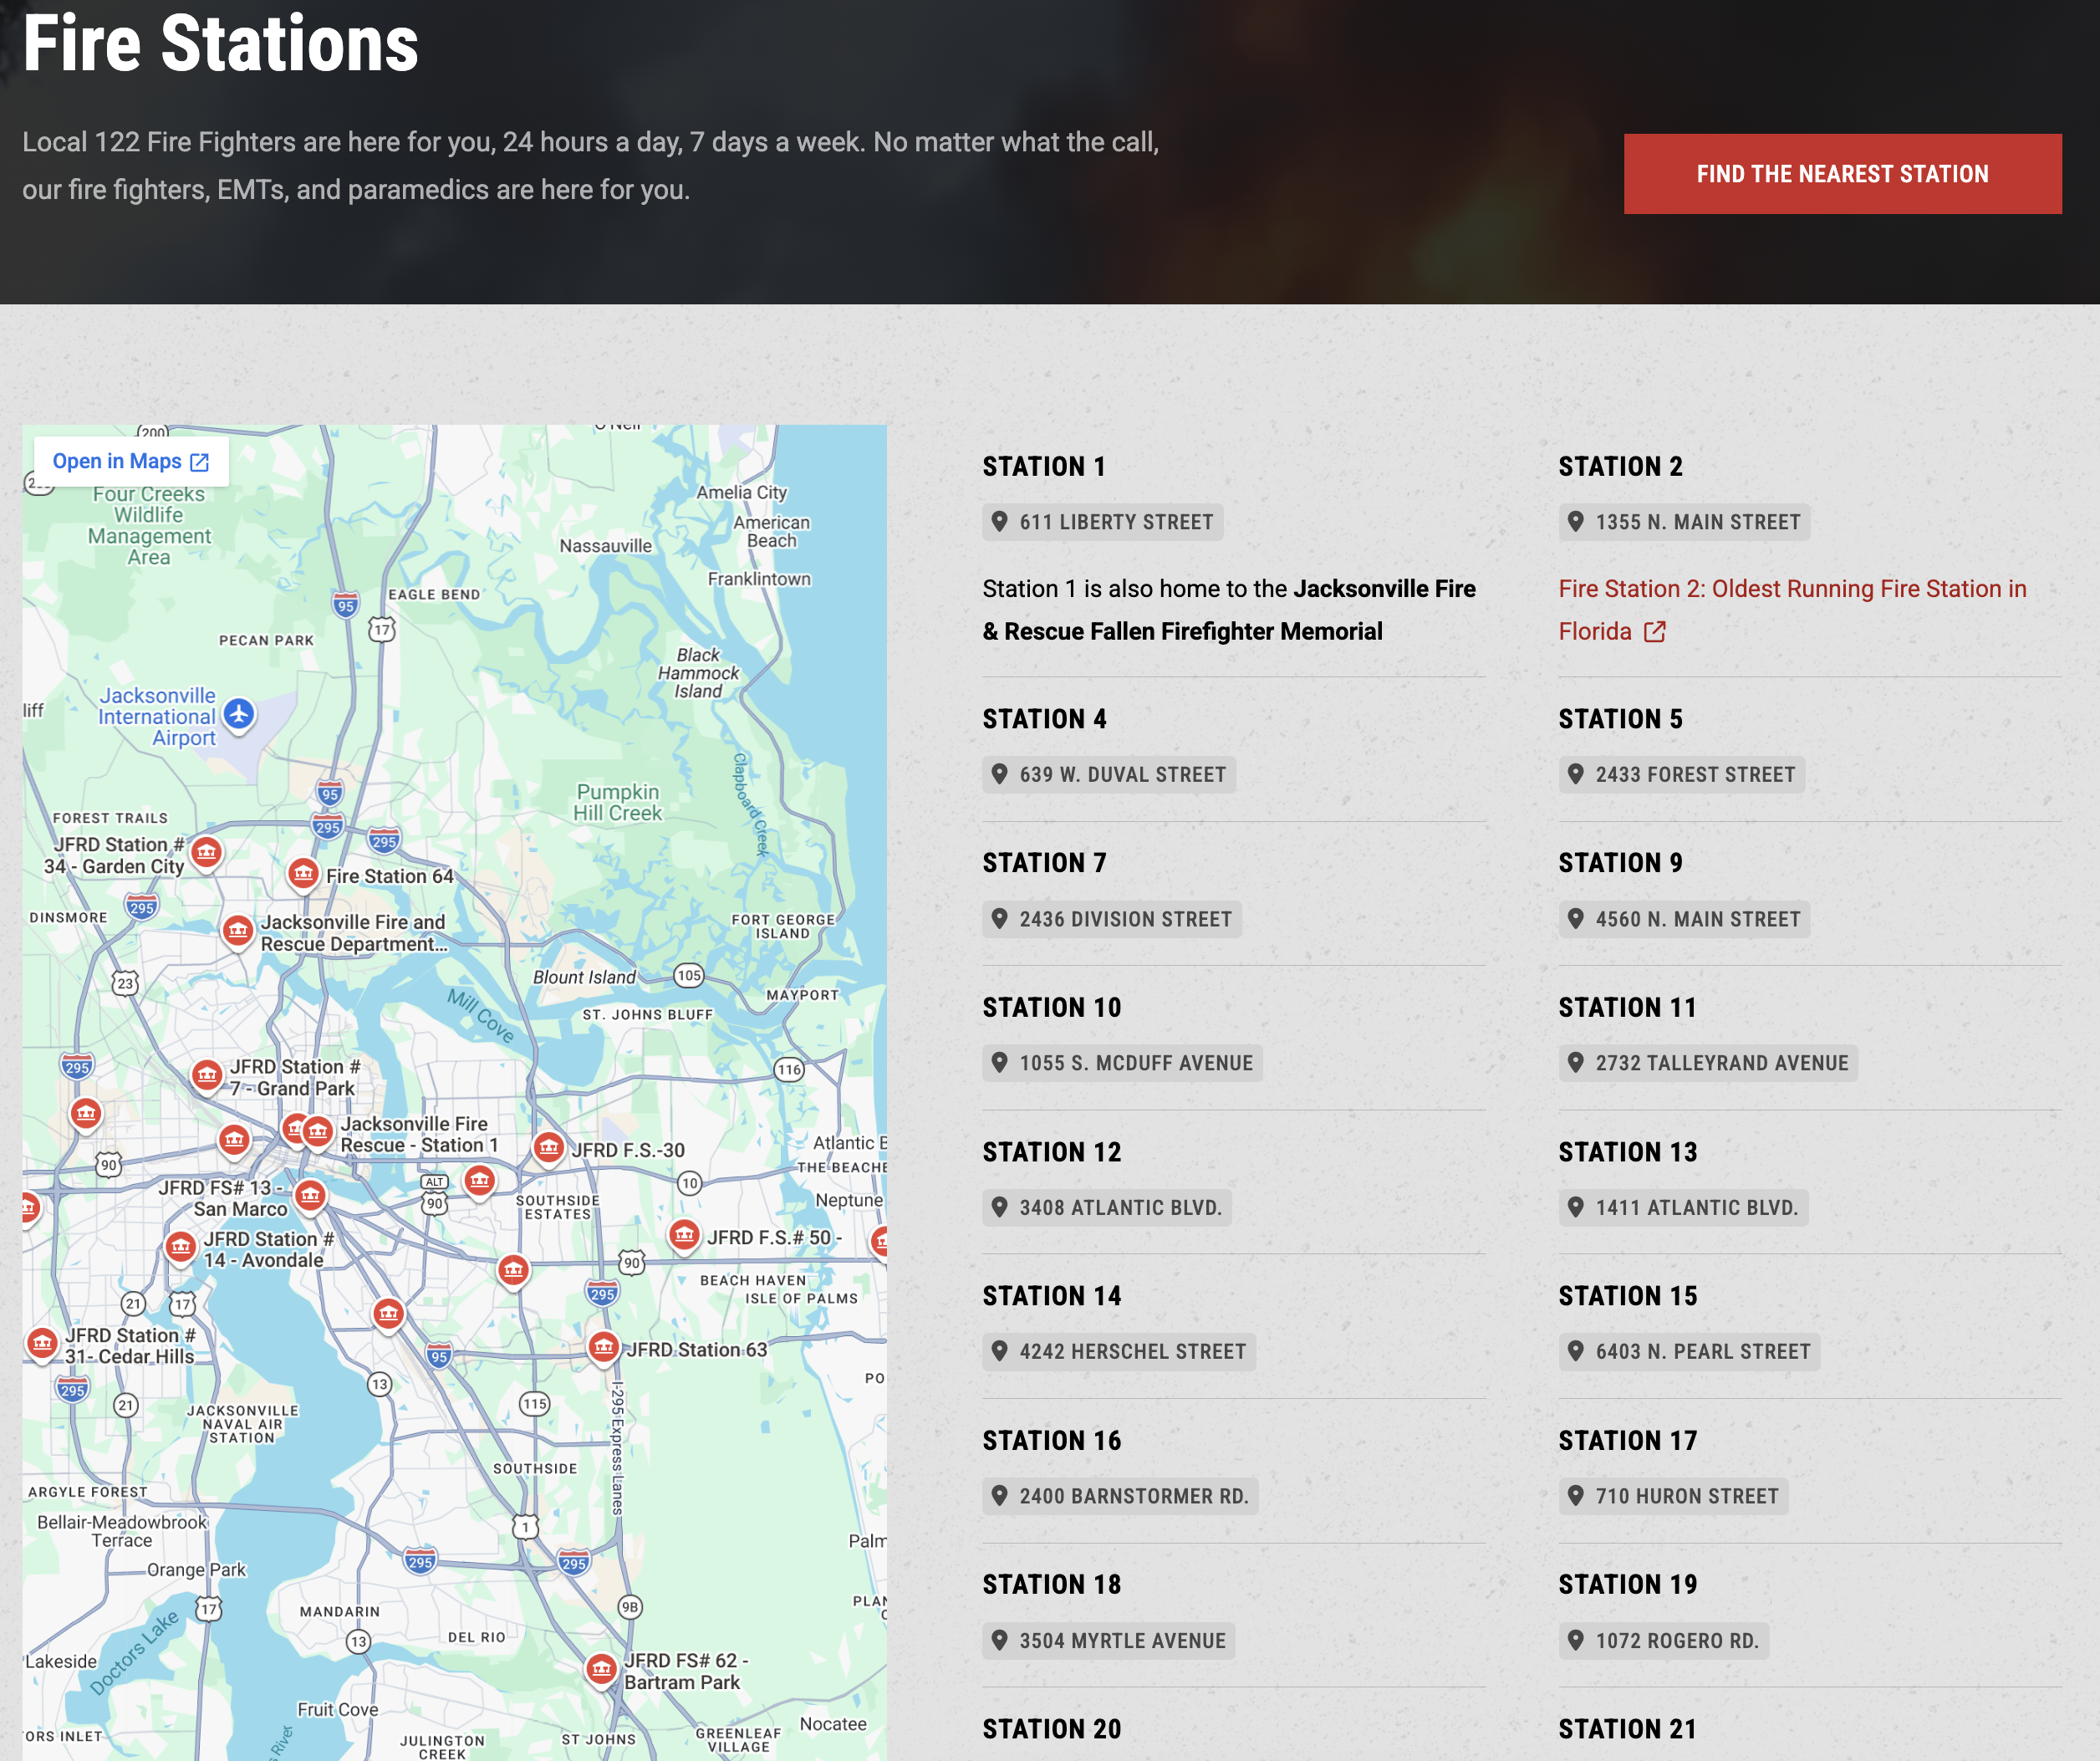Click the location pin beside 2732 Talleyrand Avenue

point(1575,1062)
